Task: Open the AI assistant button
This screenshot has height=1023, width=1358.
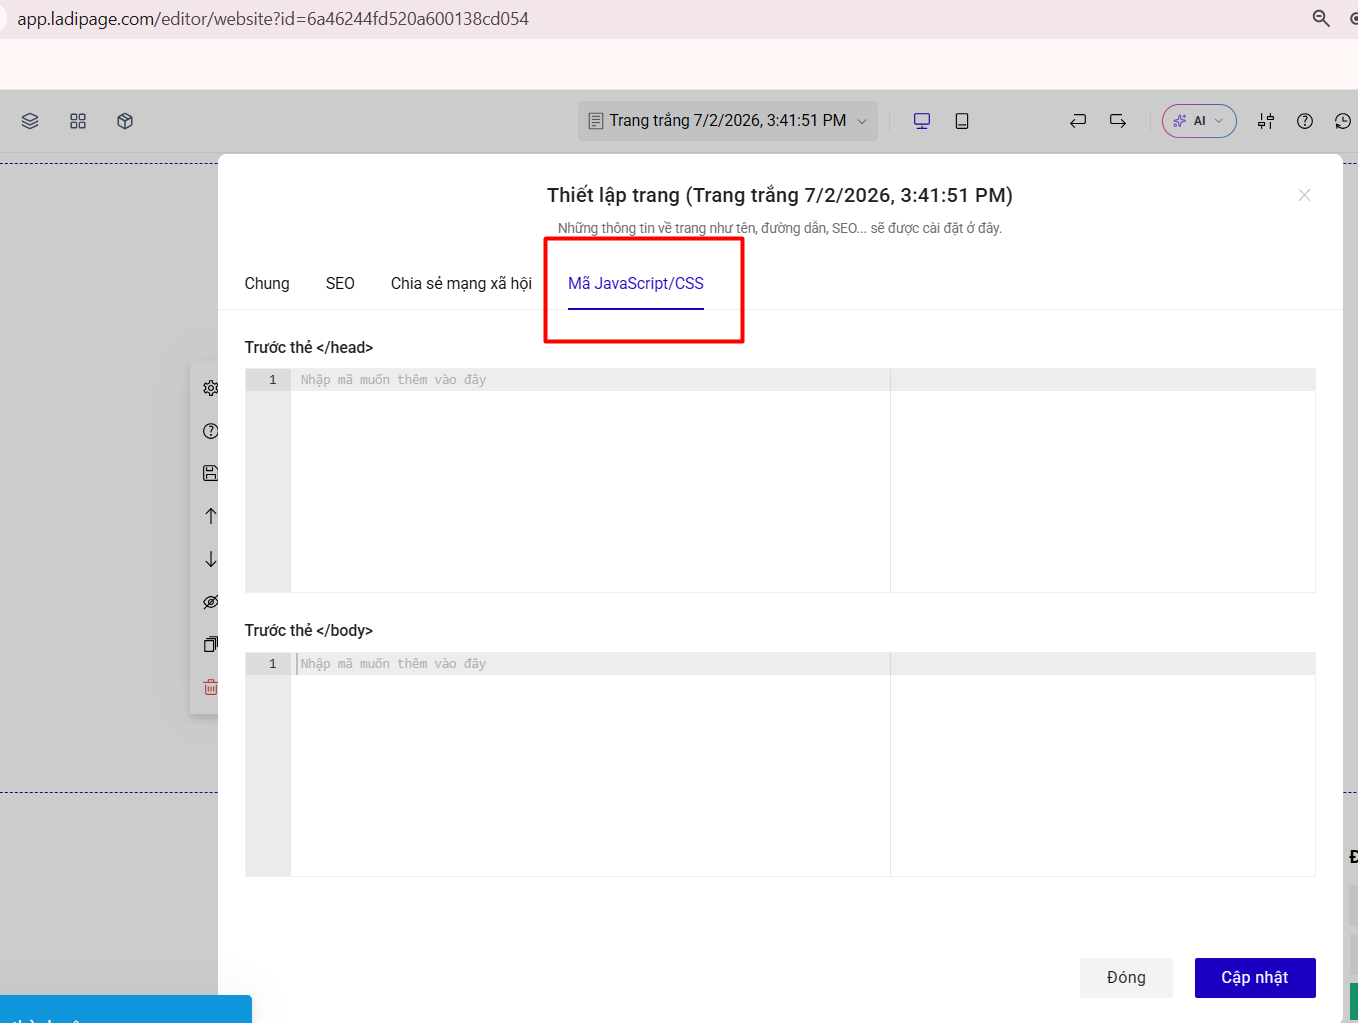Action: click(x=1199, y=121)
